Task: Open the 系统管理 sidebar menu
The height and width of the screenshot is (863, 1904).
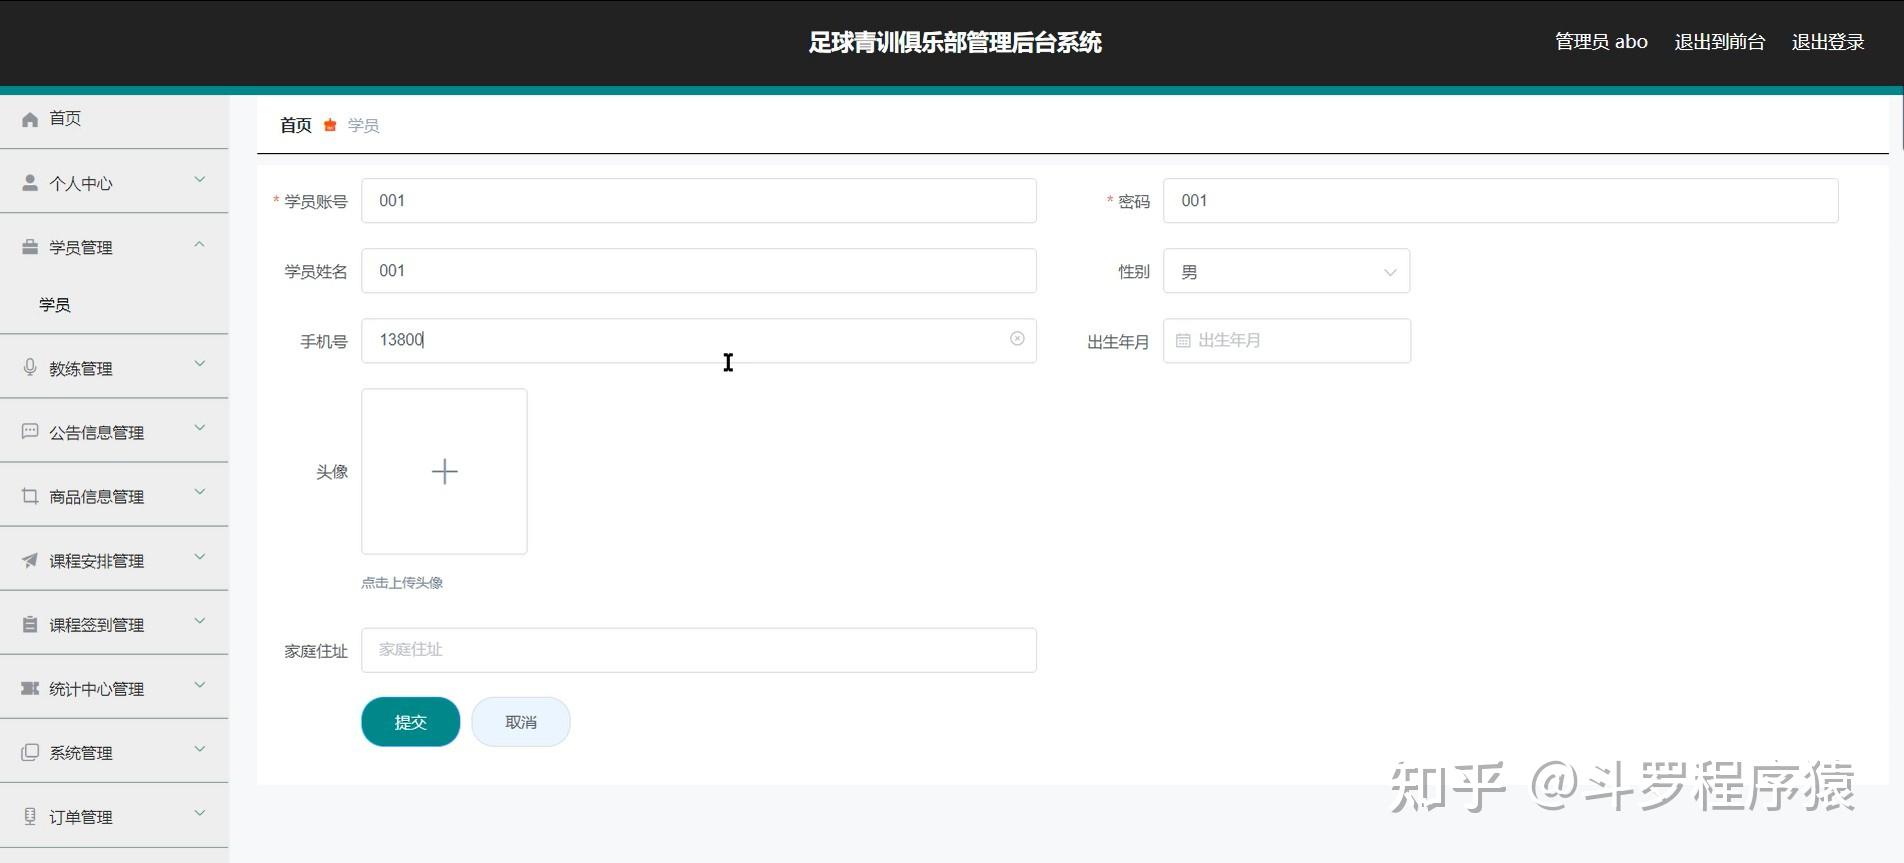Action: [x=114, y=752]
